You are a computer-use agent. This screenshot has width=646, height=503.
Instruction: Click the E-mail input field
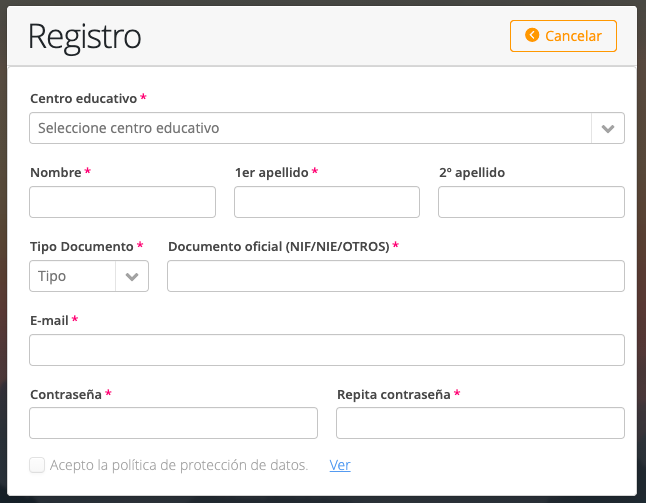point(327,350)
